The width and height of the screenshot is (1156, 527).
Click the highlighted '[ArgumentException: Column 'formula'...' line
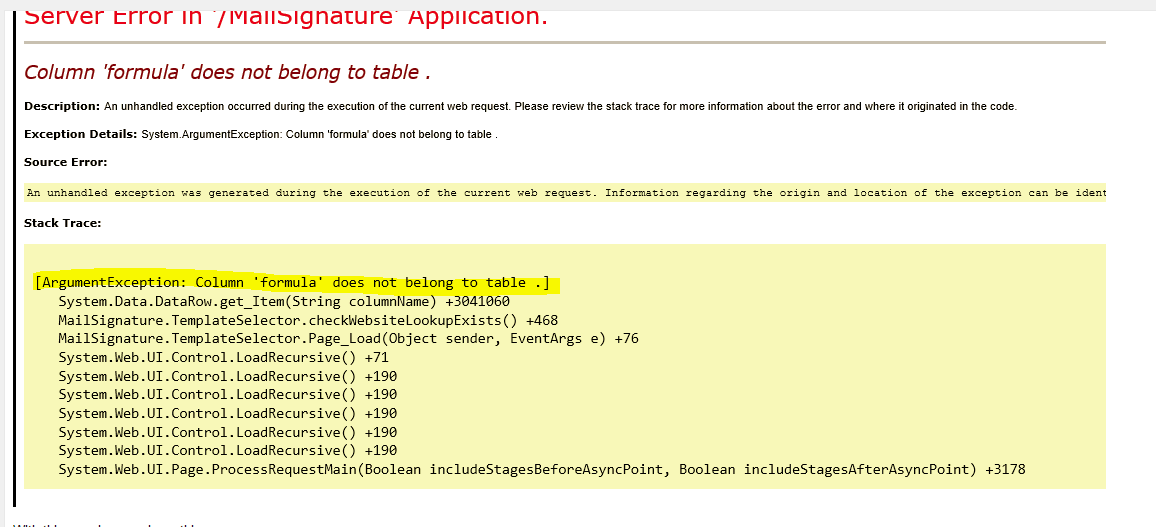click(x=292, y=283)
